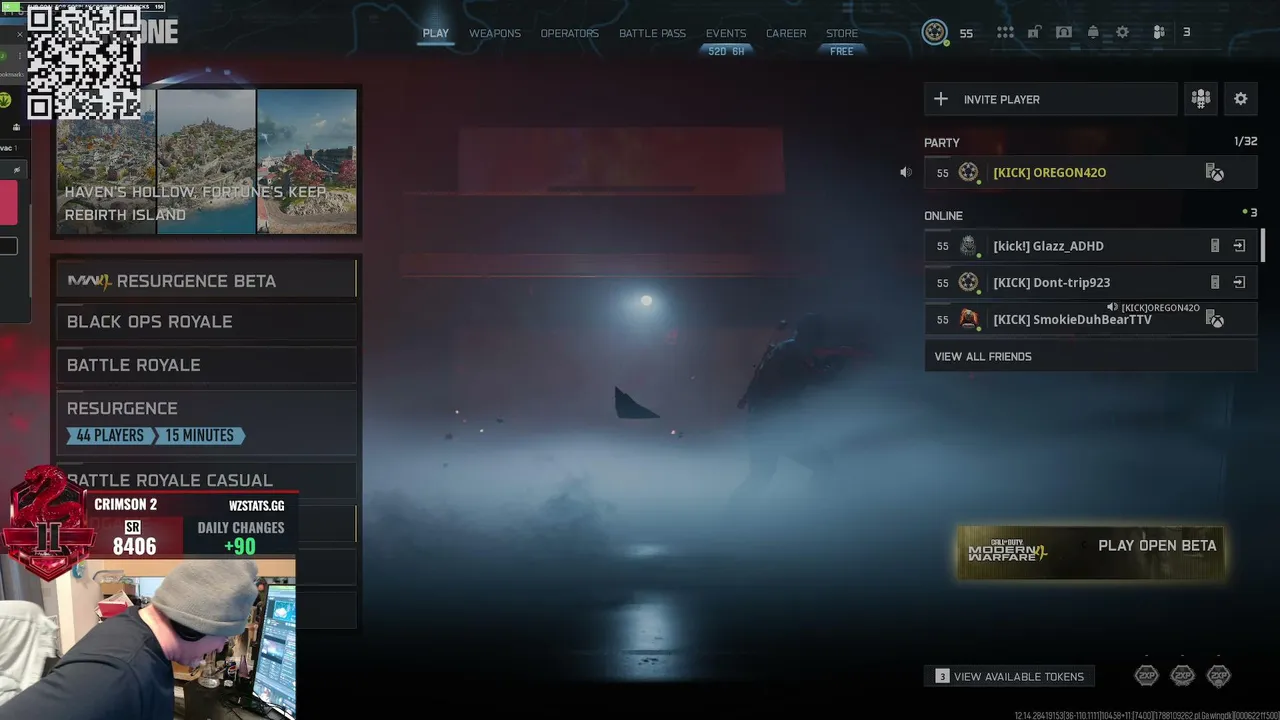This screenshot has height=720, width=1280.
Task: Click Dont-trip923's avatar emblem
Action: click(968, 283)
